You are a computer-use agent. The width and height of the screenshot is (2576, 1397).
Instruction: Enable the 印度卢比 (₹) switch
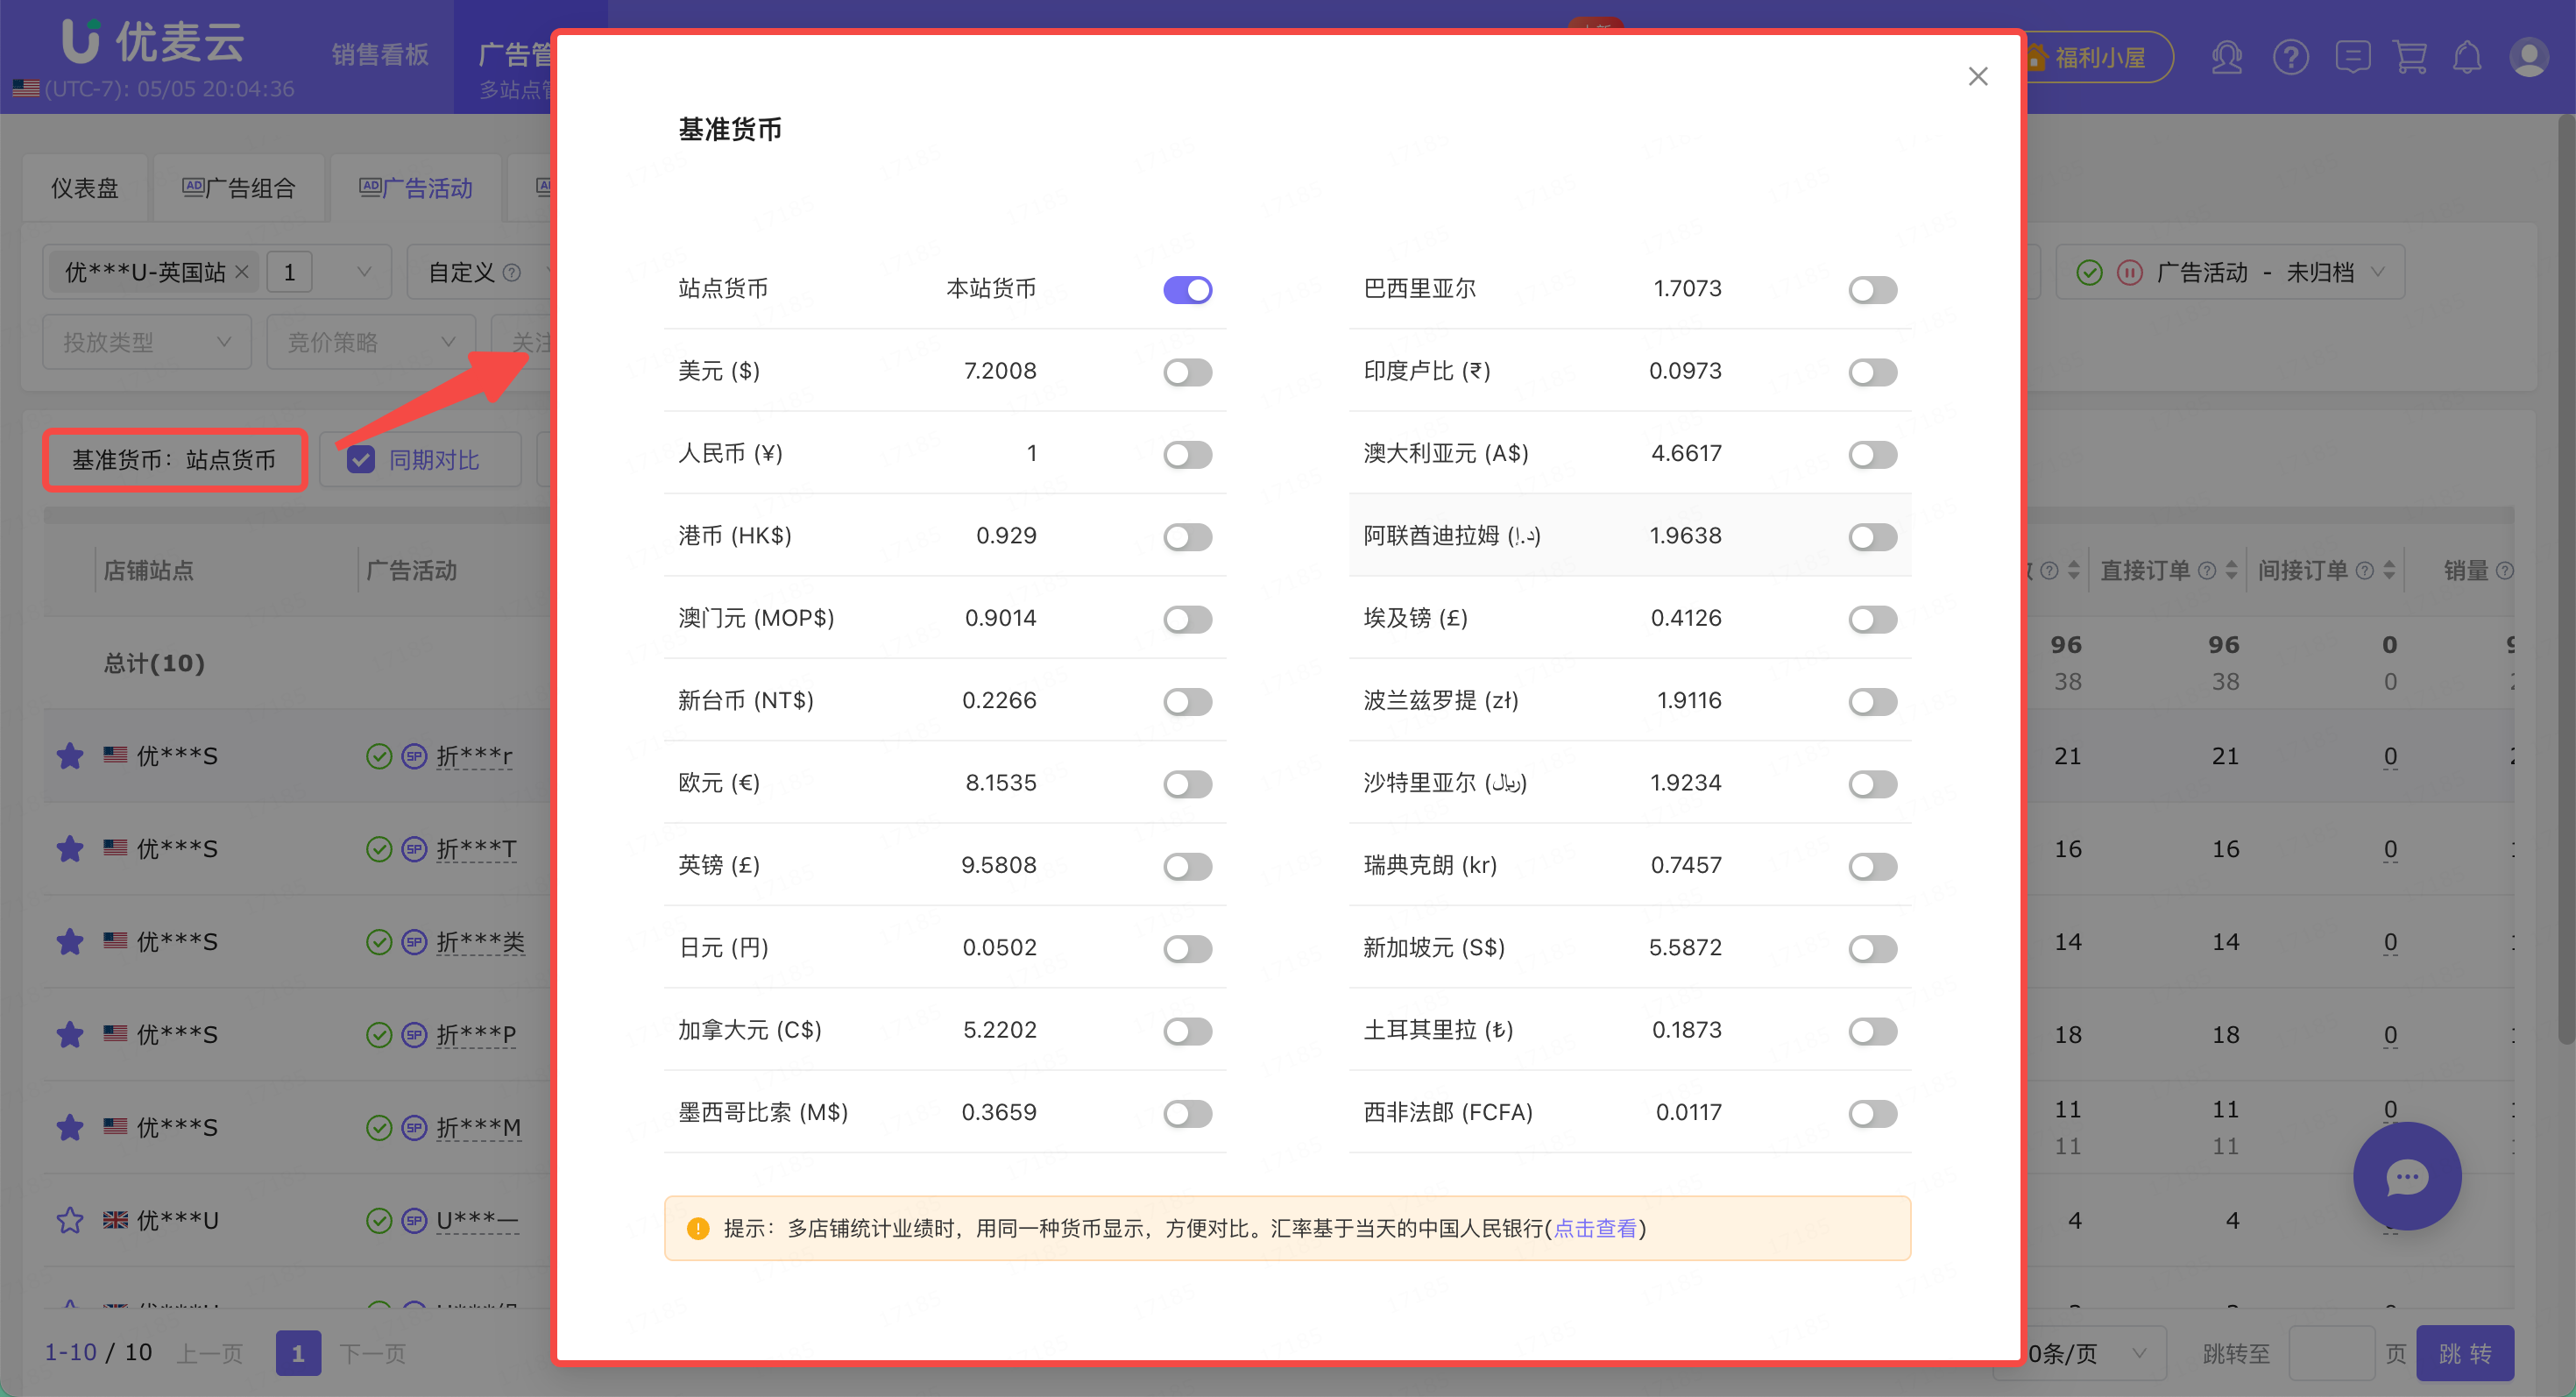(x=1872, y=372)
